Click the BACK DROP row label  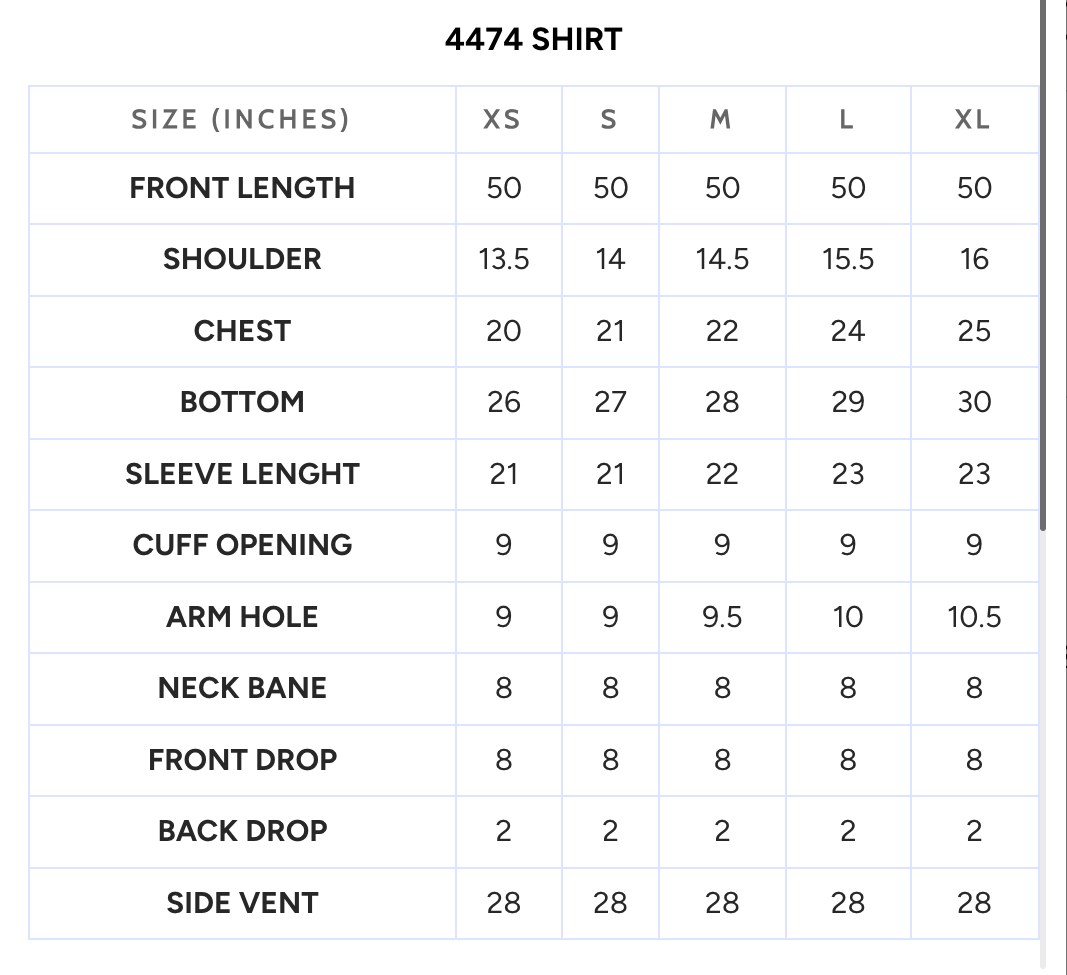click(242, 831)
